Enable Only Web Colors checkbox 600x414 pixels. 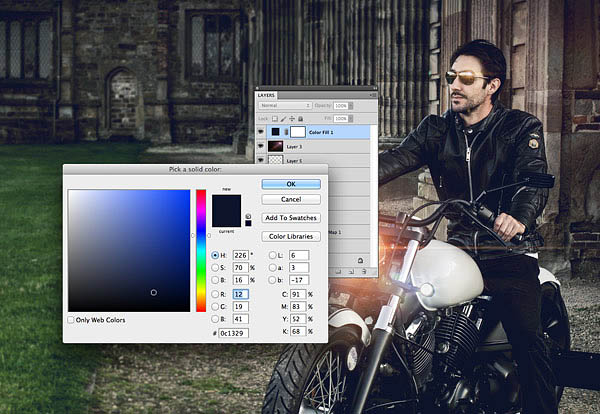pos(71,319)
